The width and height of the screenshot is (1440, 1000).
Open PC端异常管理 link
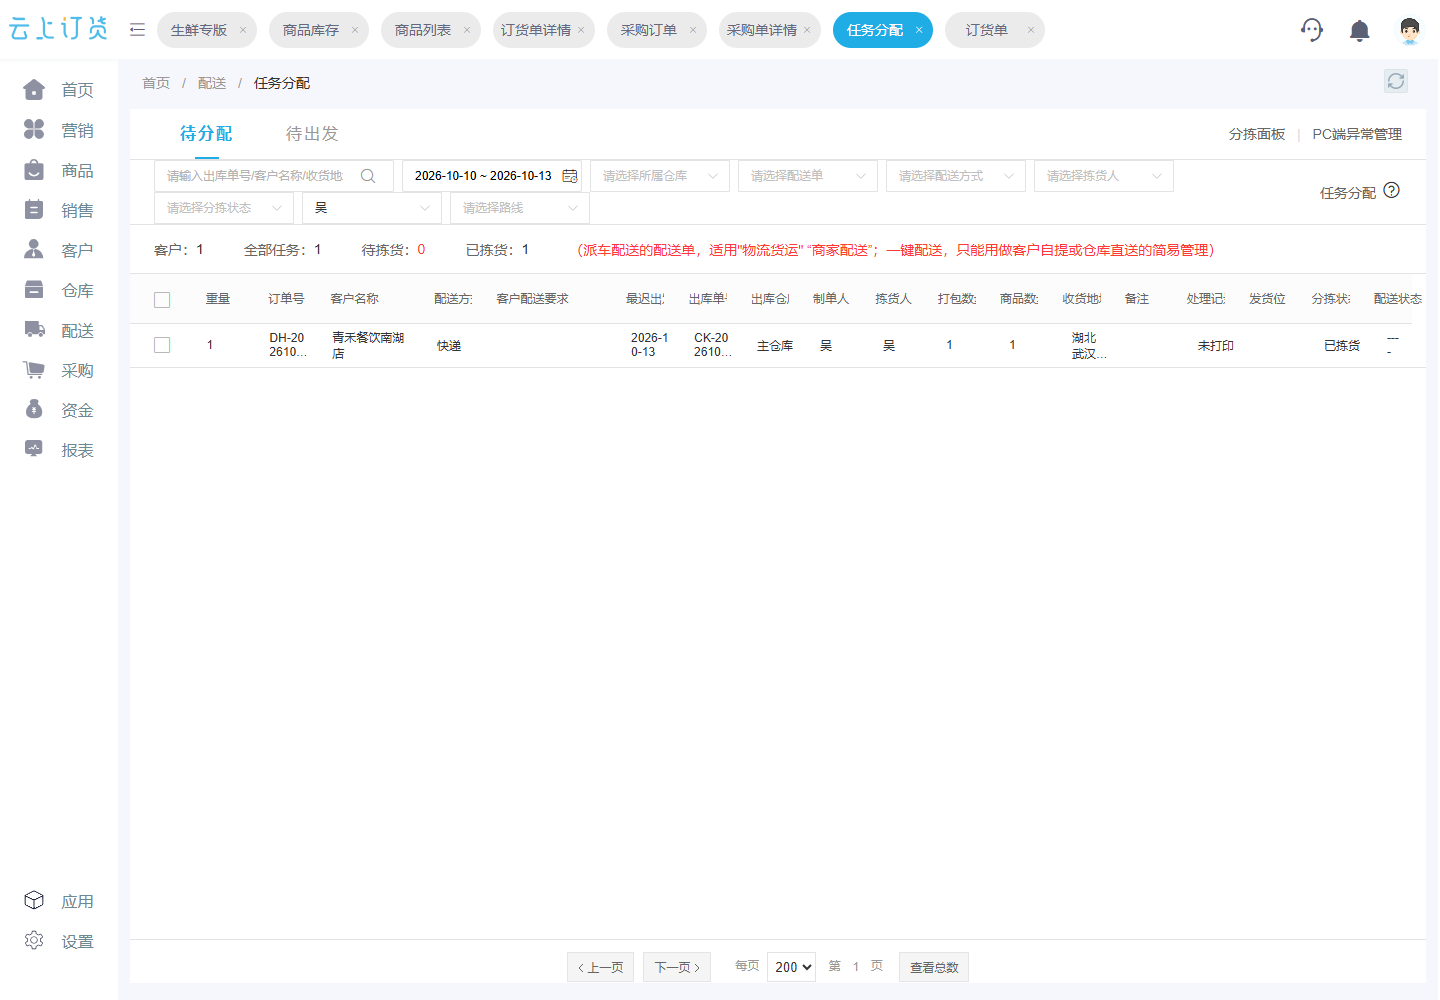click(1357, 134)
